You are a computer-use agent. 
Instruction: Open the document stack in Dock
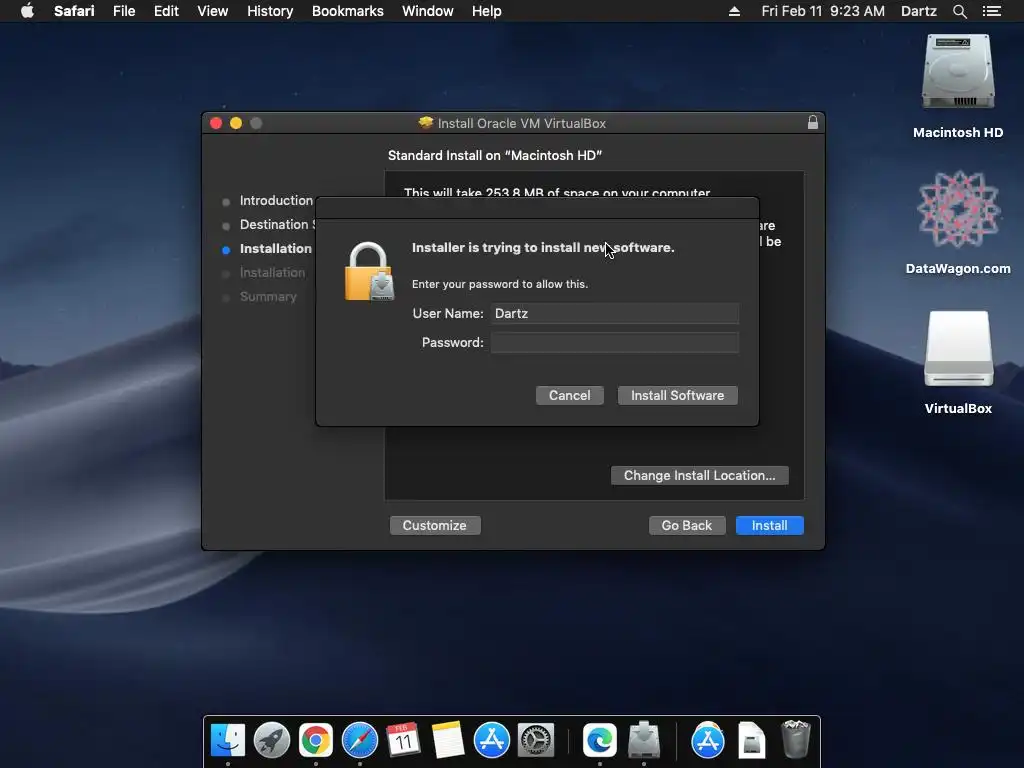pos(752,740)
